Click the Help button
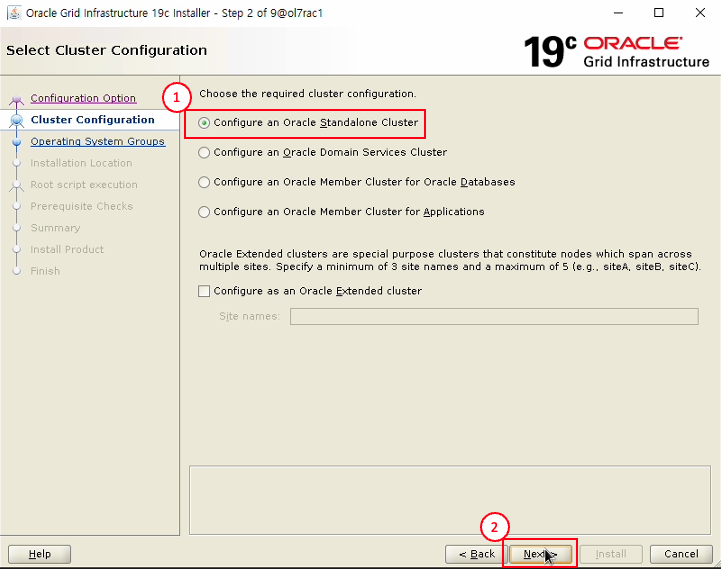Screen dimensions: 721x569 click(40, 554)
